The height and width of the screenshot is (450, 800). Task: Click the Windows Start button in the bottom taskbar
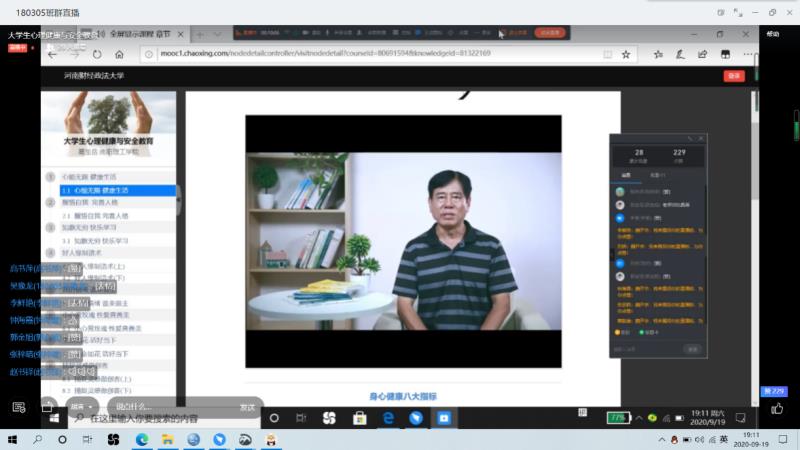click(x=13, y=439)
